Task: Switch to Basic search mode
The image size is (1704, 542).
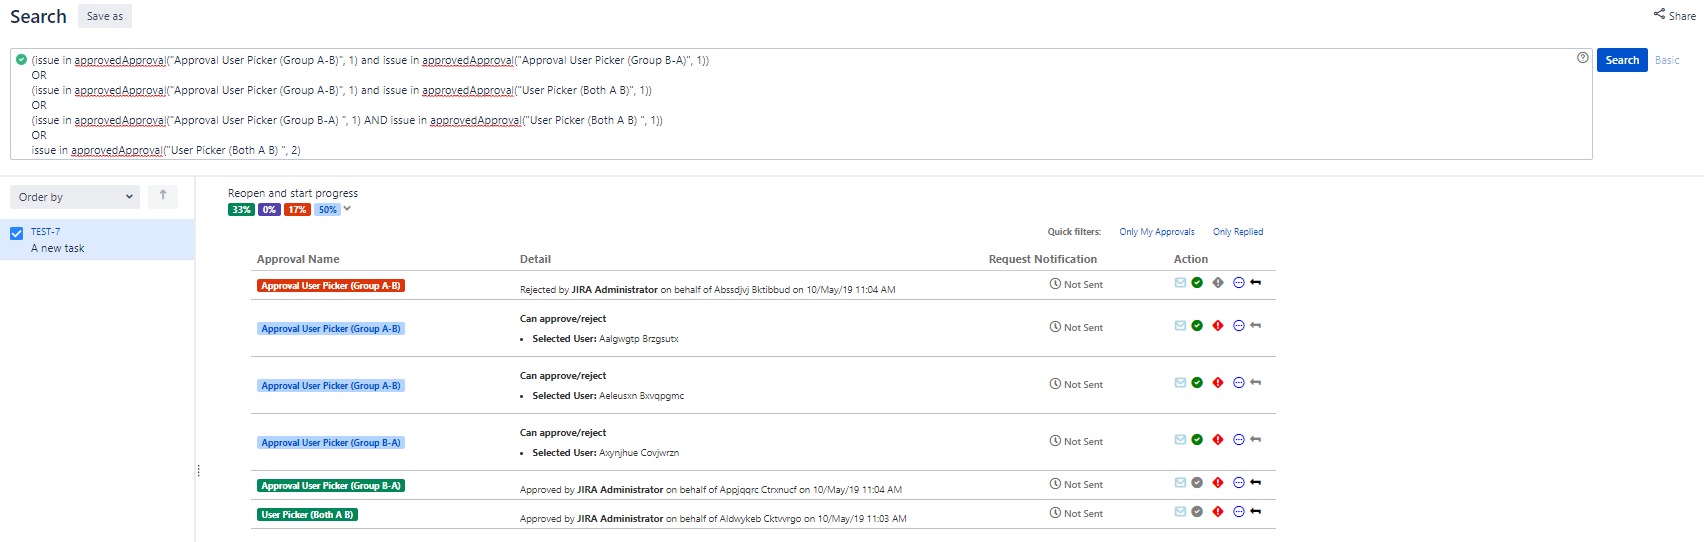Action: coord(1667,60)
